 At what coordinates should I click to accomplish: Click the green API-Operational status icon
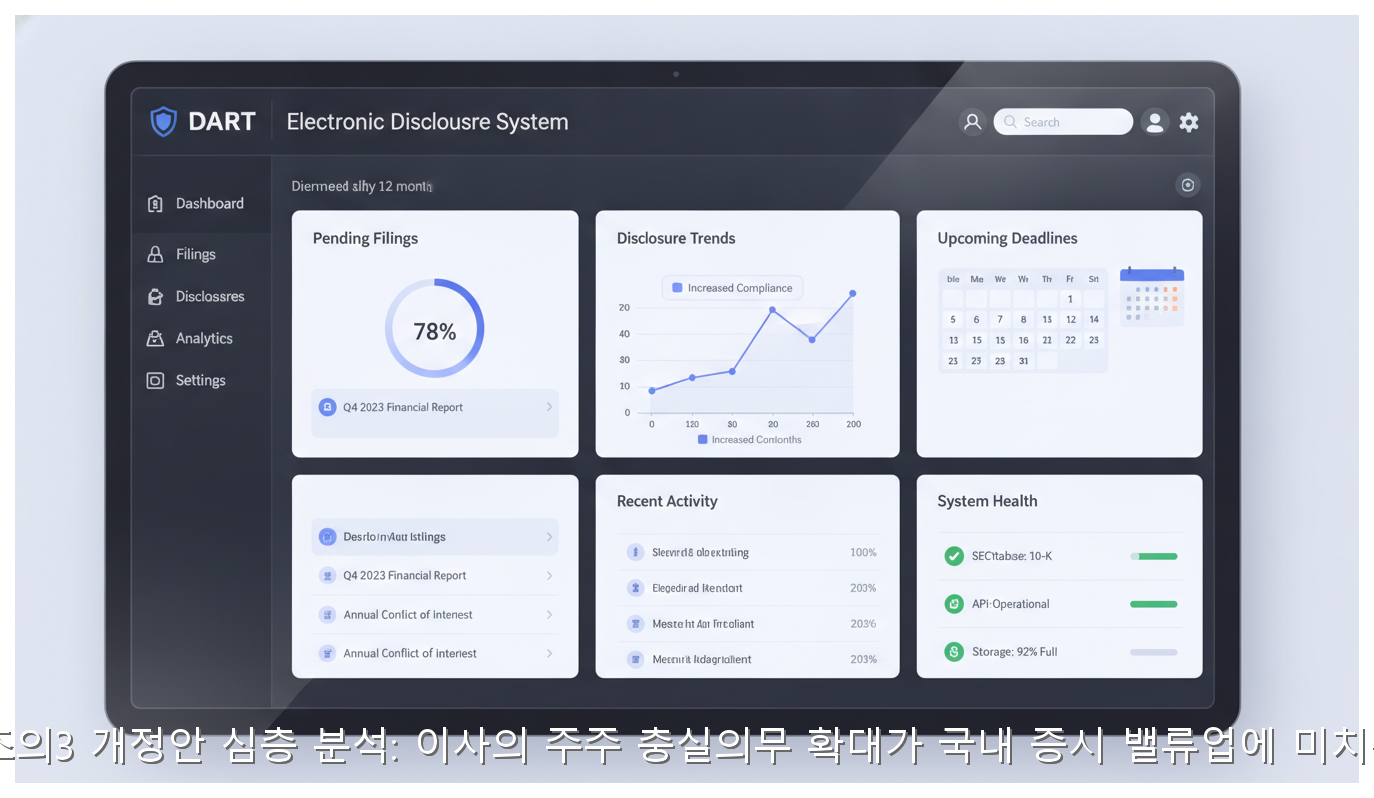(x=954, y=604)
